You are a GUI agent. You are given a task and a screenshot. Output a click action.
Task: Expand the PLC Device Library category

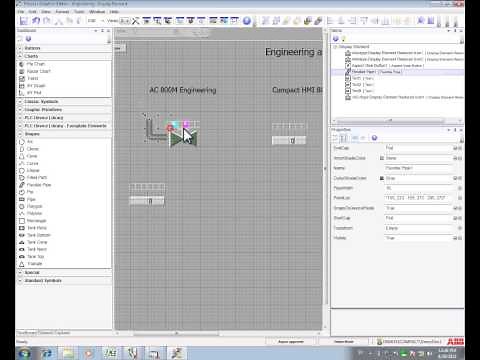(x=20, y=118)
